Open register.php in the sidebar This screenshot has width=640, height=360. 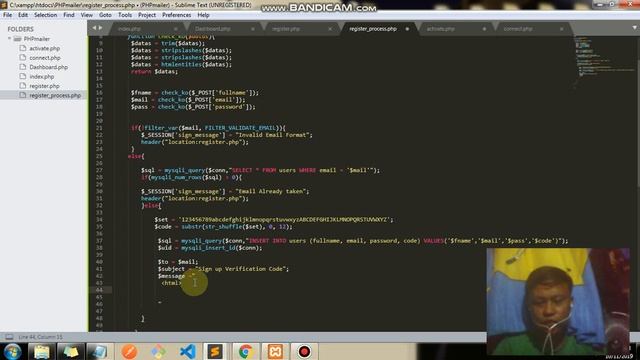[44, 86]
